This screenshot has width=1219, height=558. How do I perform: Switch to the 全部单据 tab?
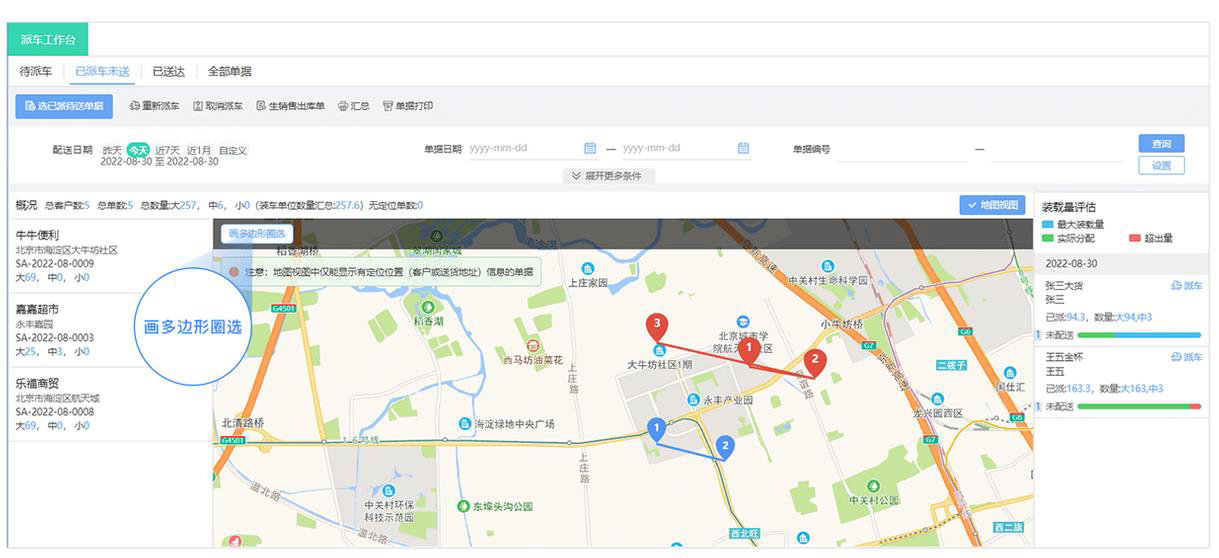click(229, 71)
